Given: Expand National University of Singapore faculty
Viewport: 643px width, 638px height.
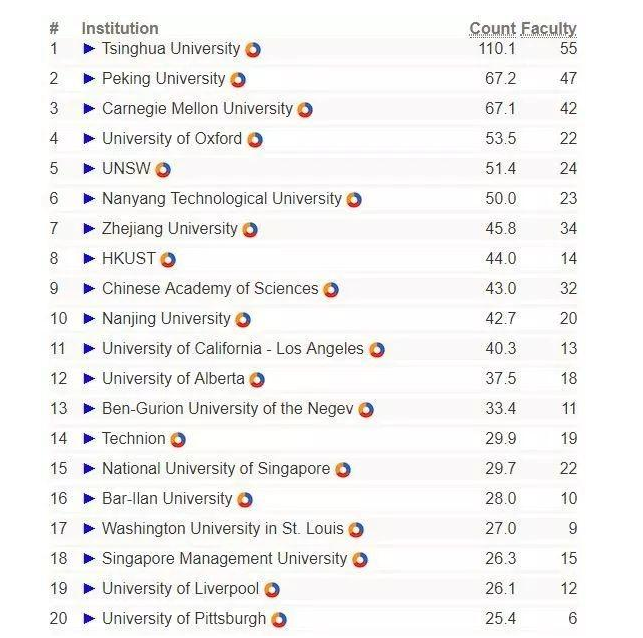Looking at the screenshot, I should 89,469.
